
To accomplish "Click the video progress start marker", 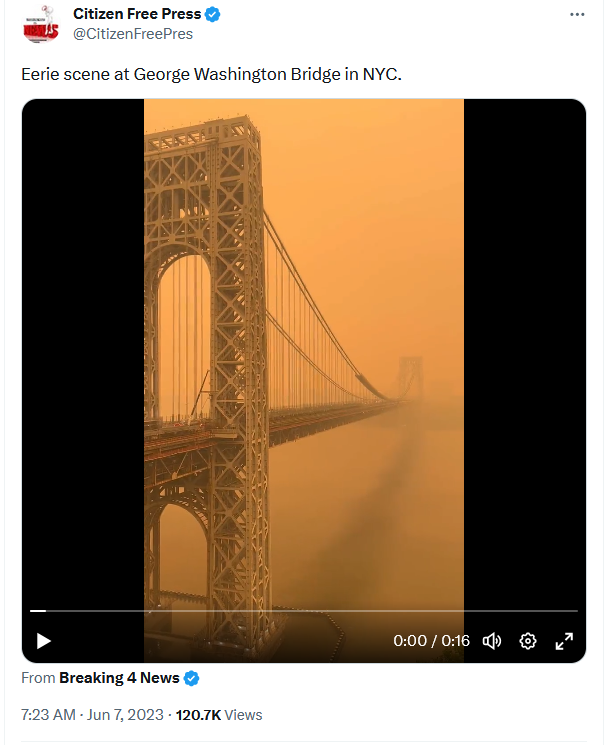I will tap(38, 611).
